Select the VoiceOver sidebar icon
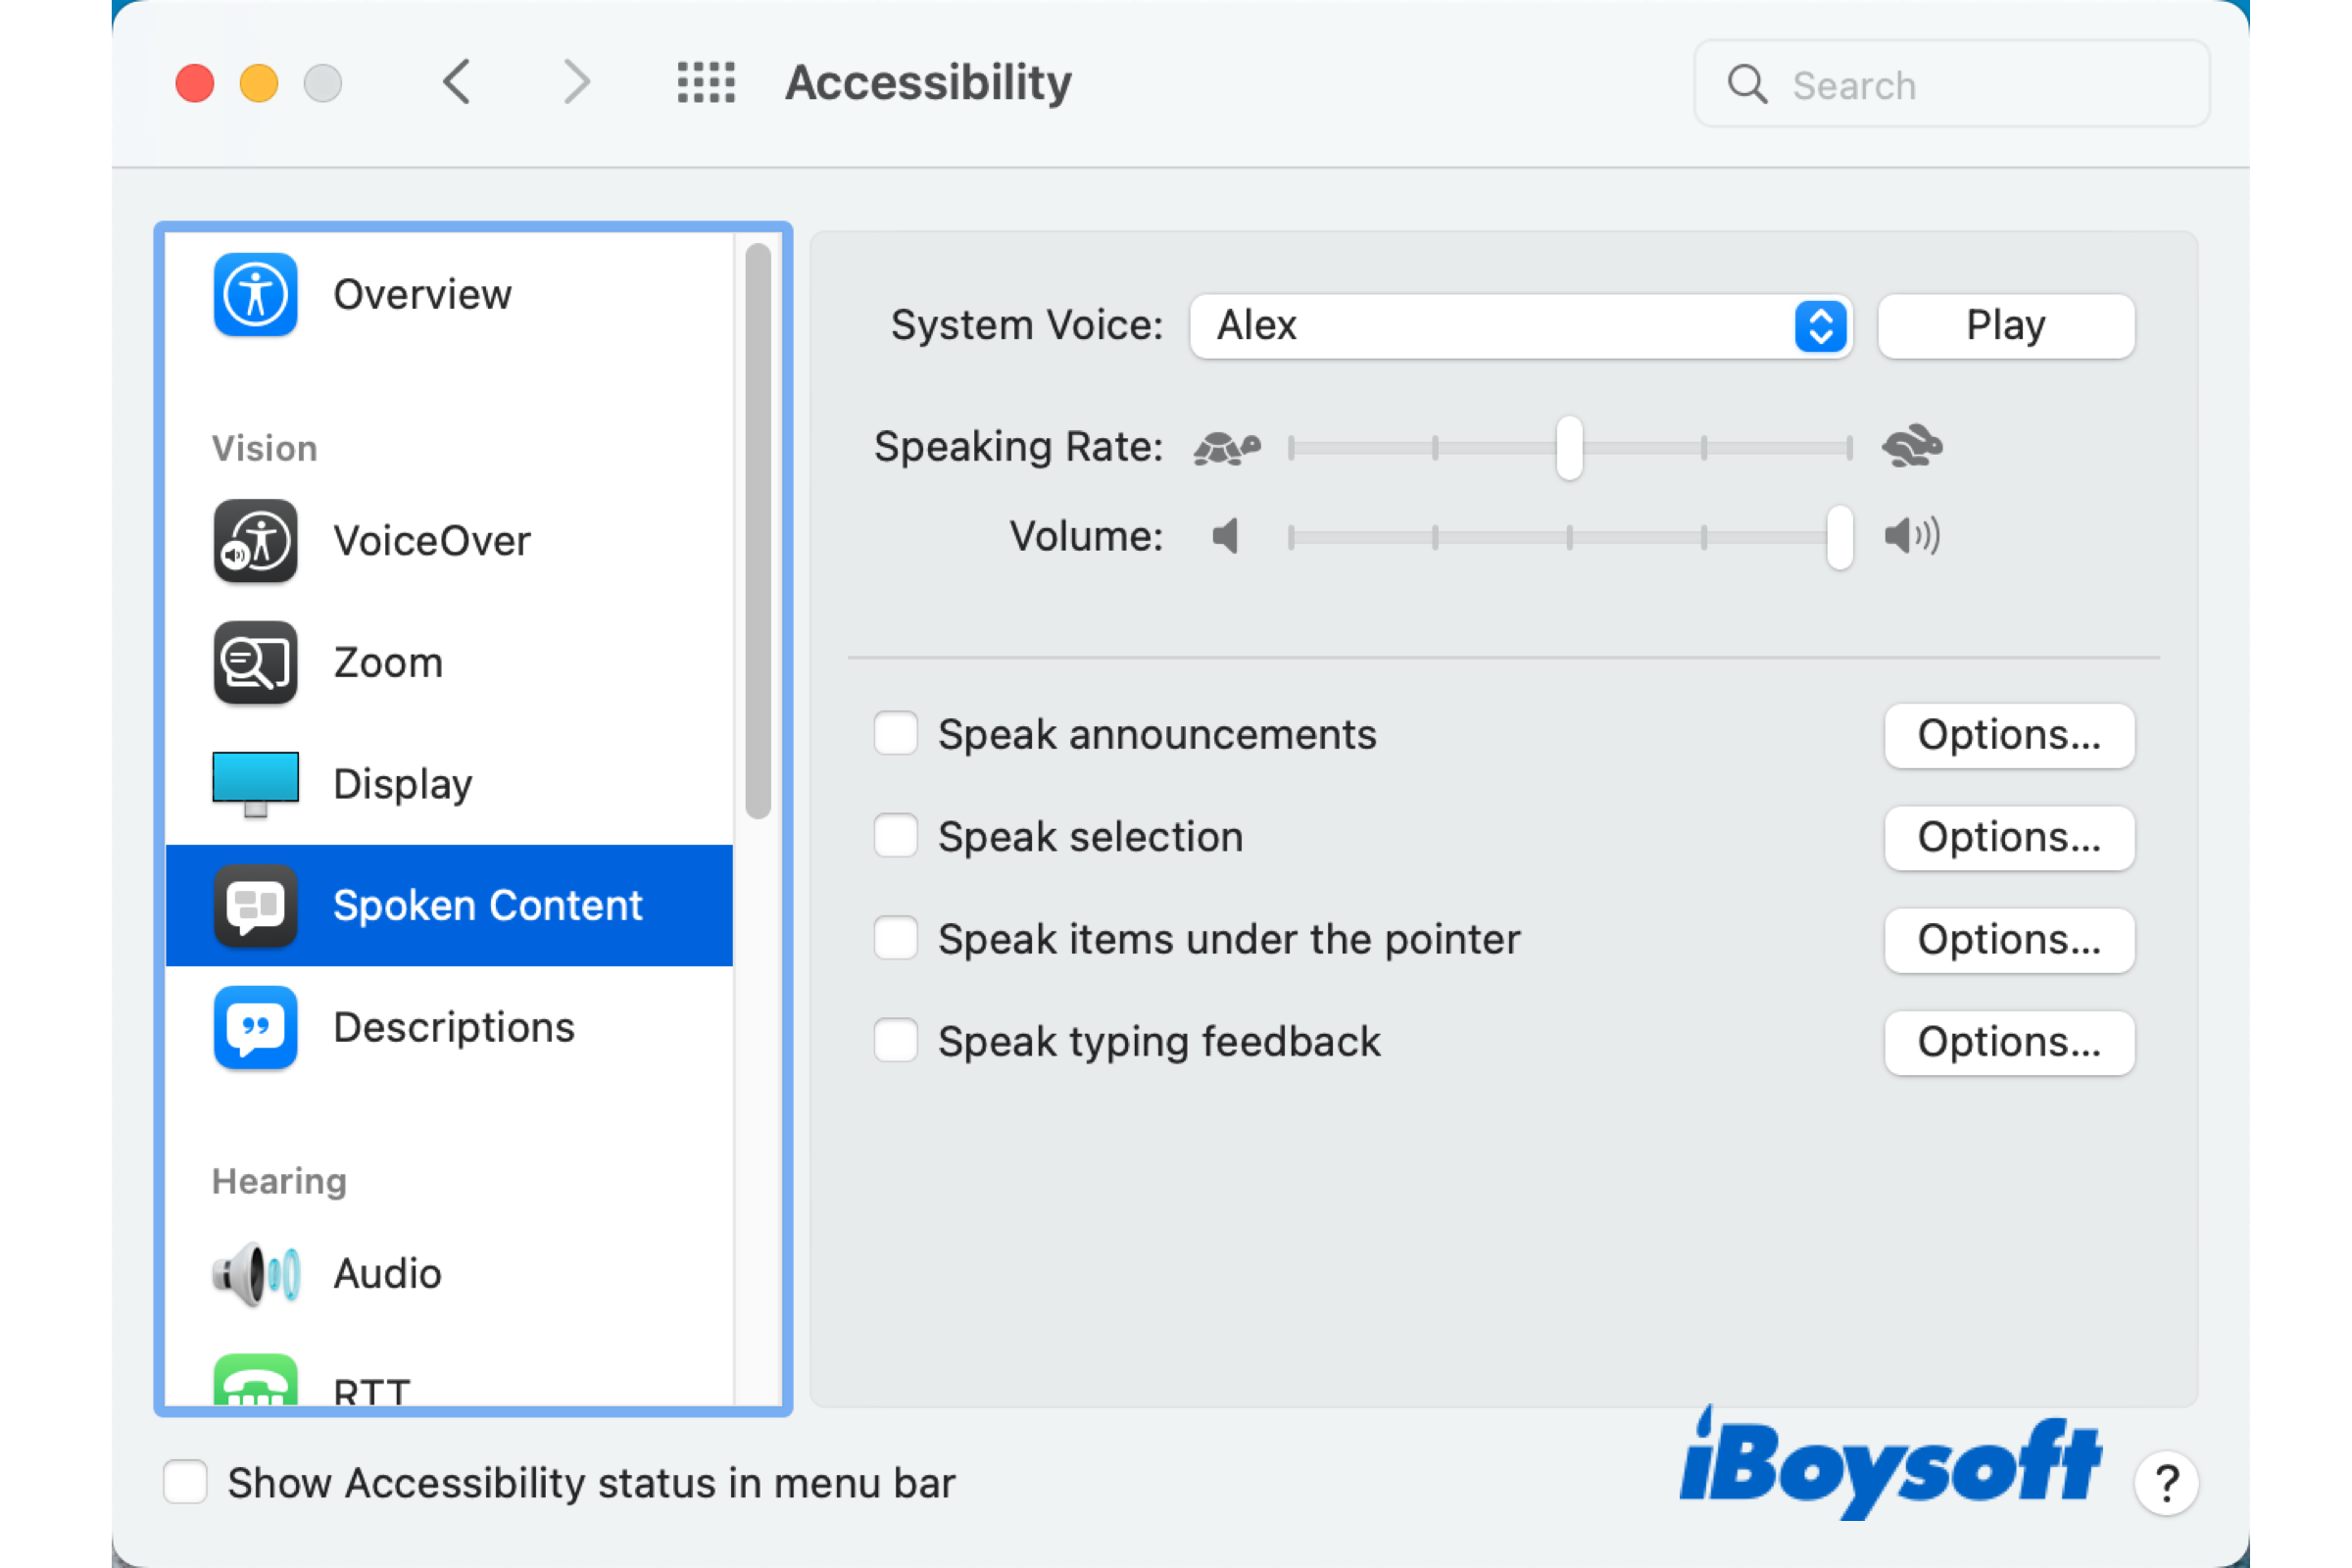 pos(255,541)
